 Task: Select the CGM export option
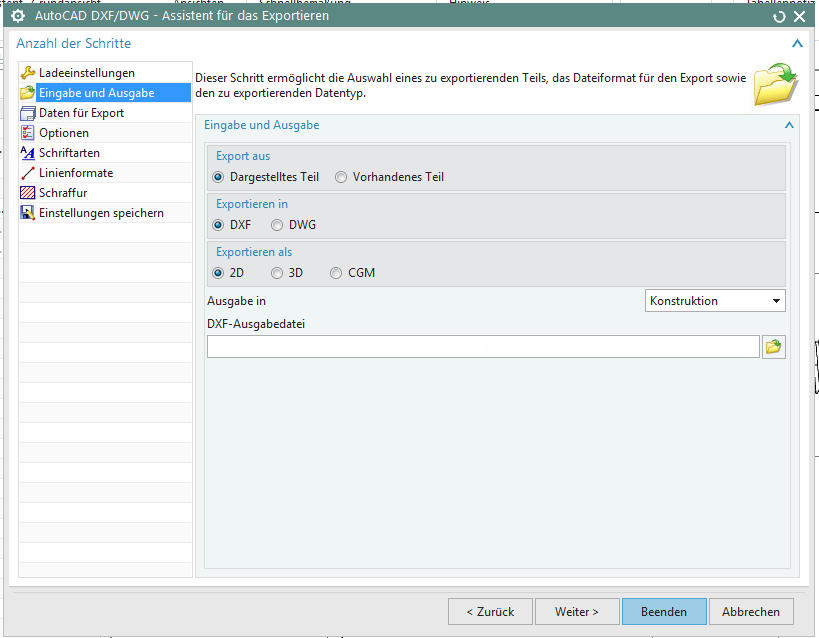(336, 273)
